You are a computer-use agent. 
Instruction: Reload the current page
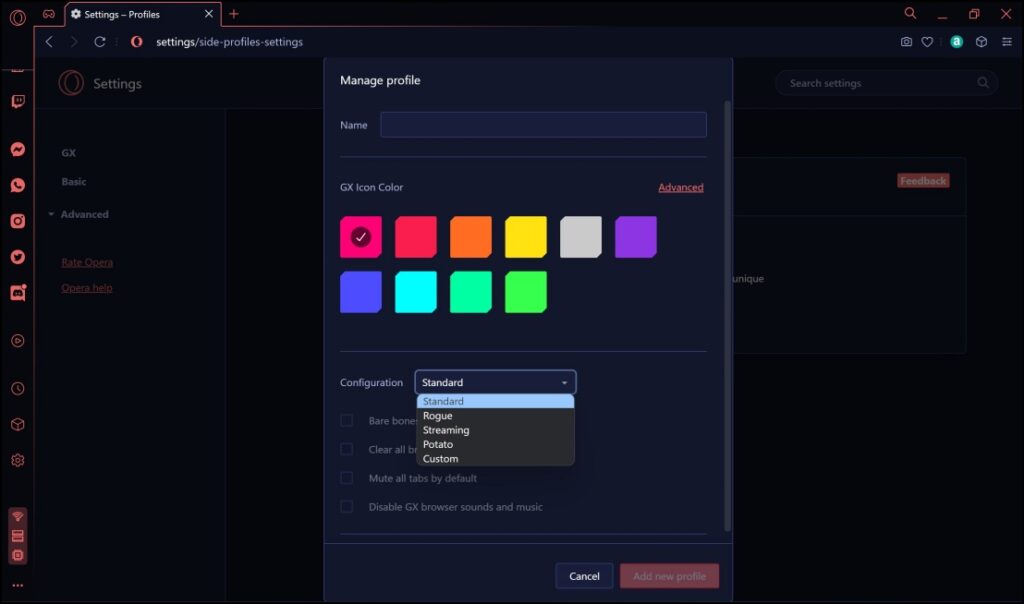99,42
